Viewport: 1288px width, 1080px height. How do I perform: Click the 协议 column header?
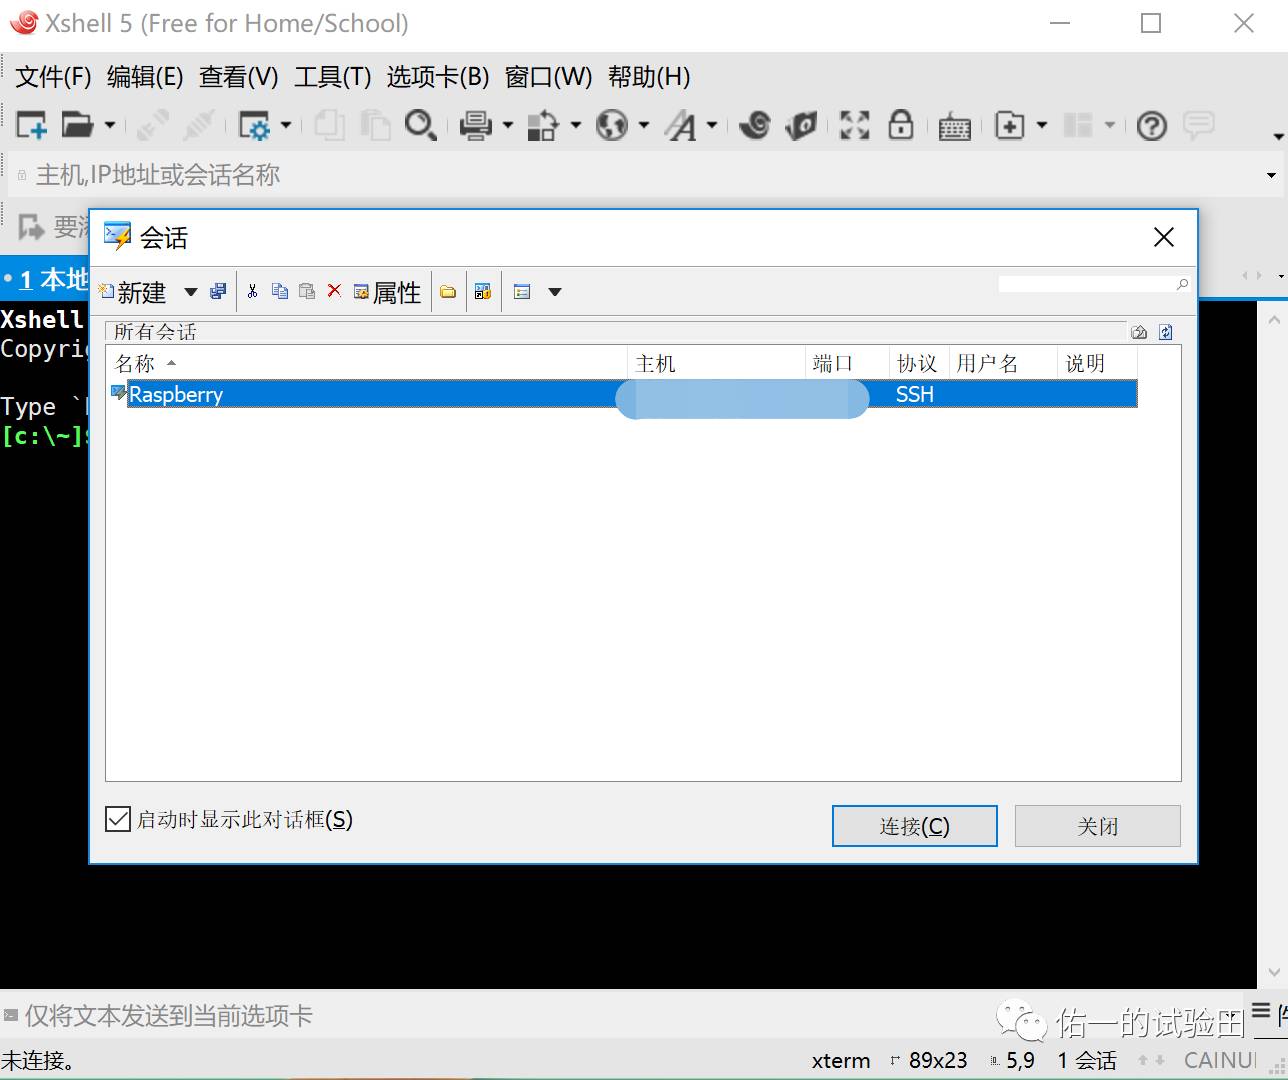(x=919, y=364)
